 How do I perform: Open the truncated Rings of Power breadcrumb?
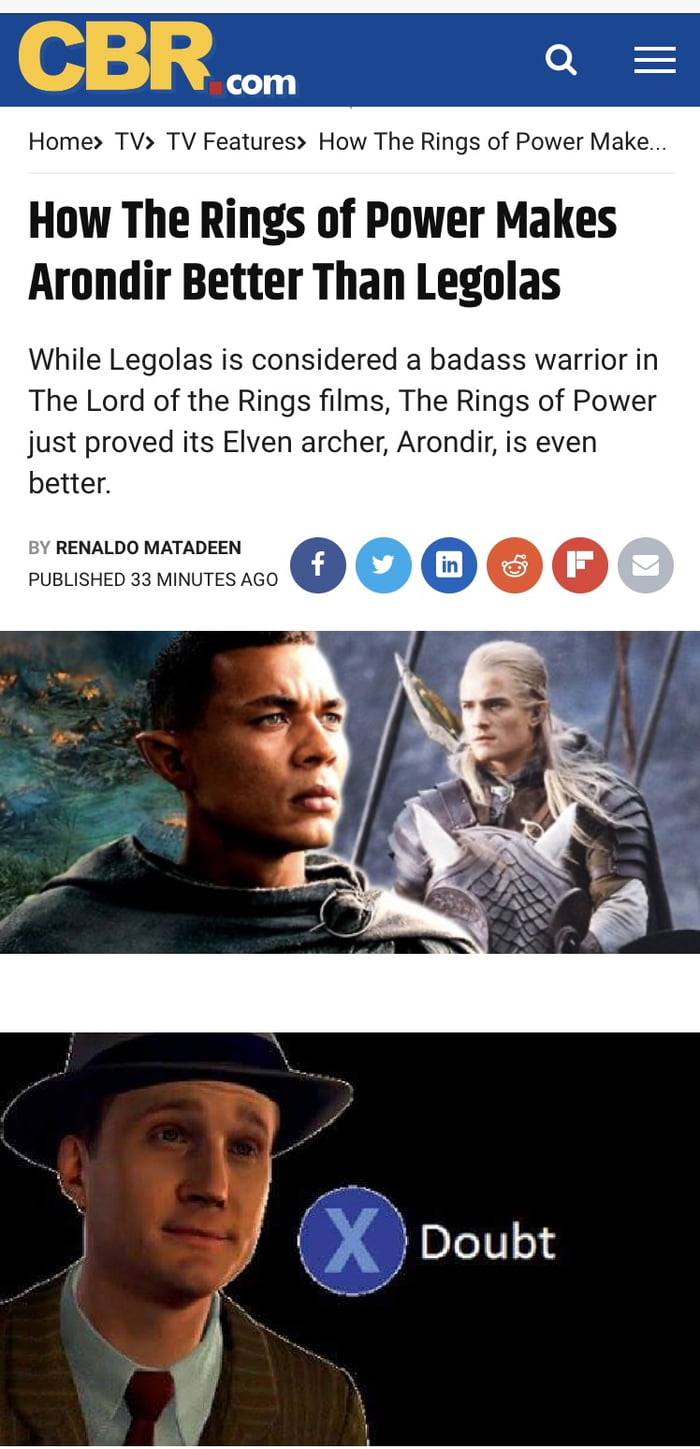pyautogui.click(x=492, y=142)
